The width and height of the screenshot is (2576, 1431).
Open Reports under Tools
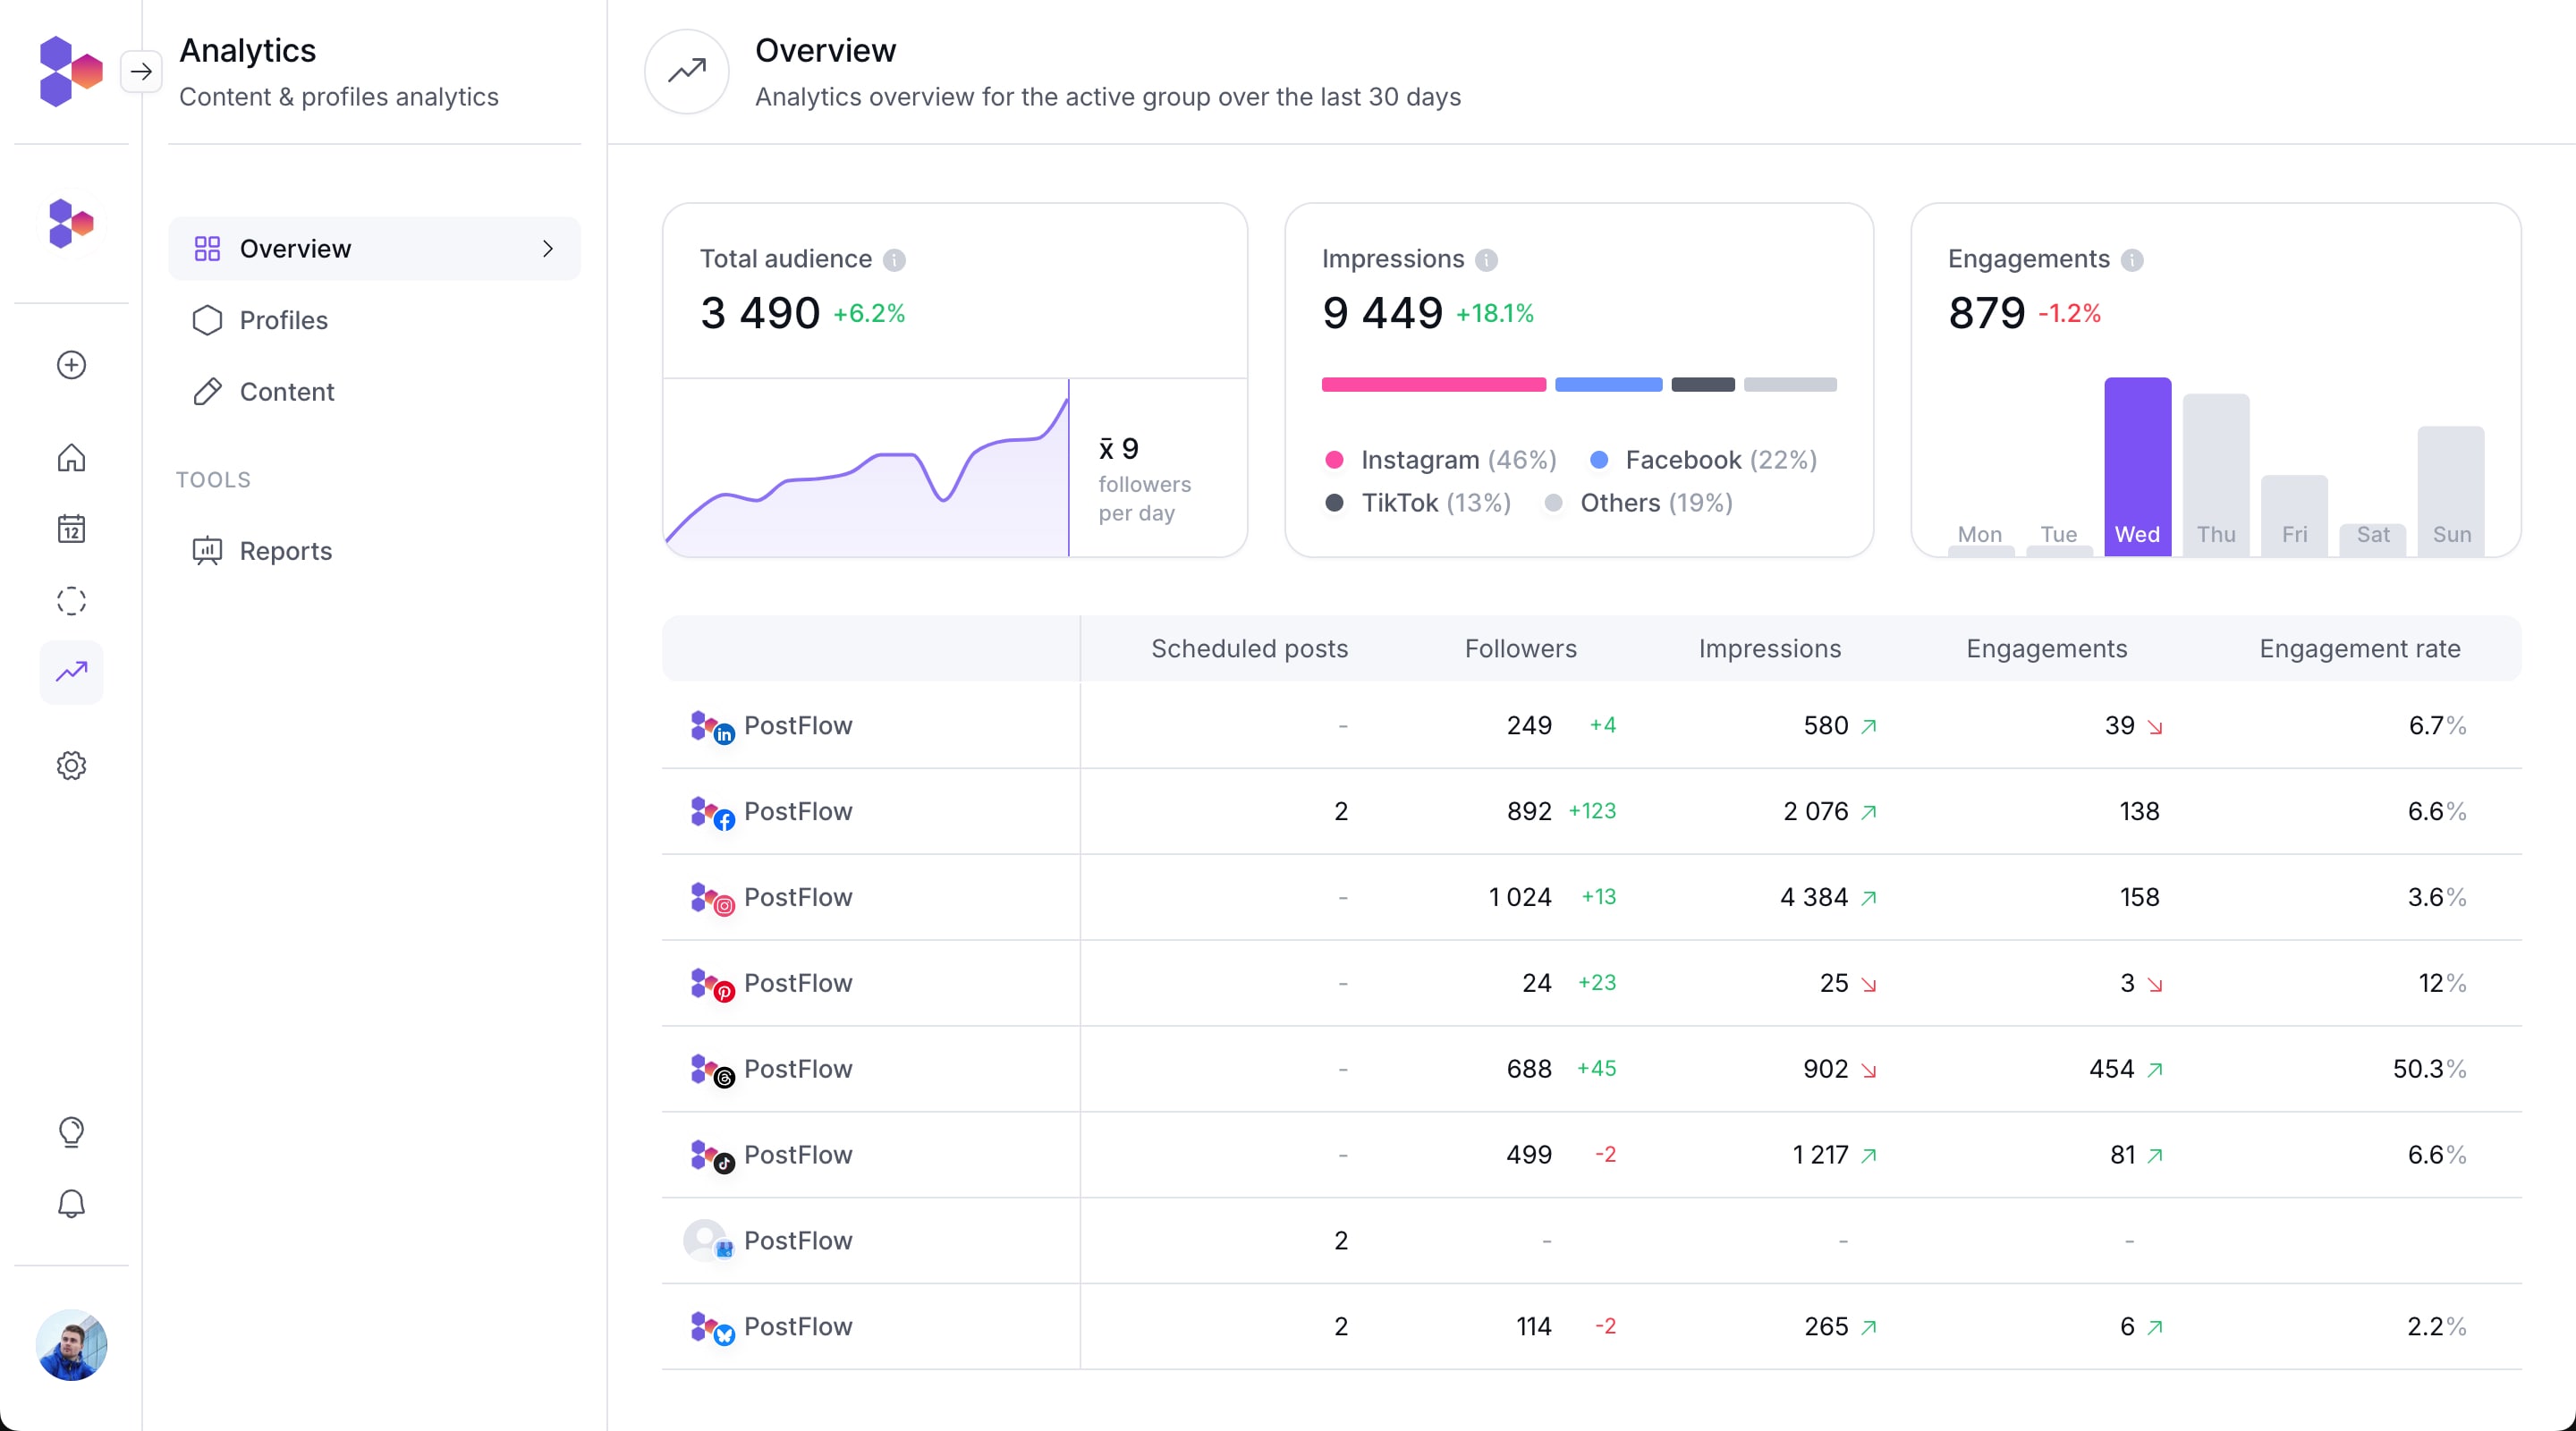(285, 551)
